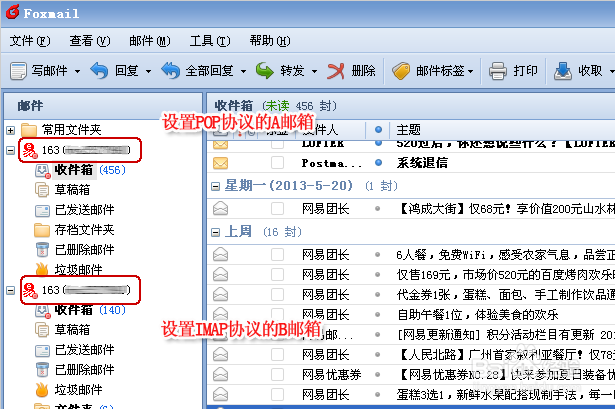Tick checkbox of the 【人民北路】 email
The width and height of the screenshot is (615, 409).
click(x=277, y=355)
